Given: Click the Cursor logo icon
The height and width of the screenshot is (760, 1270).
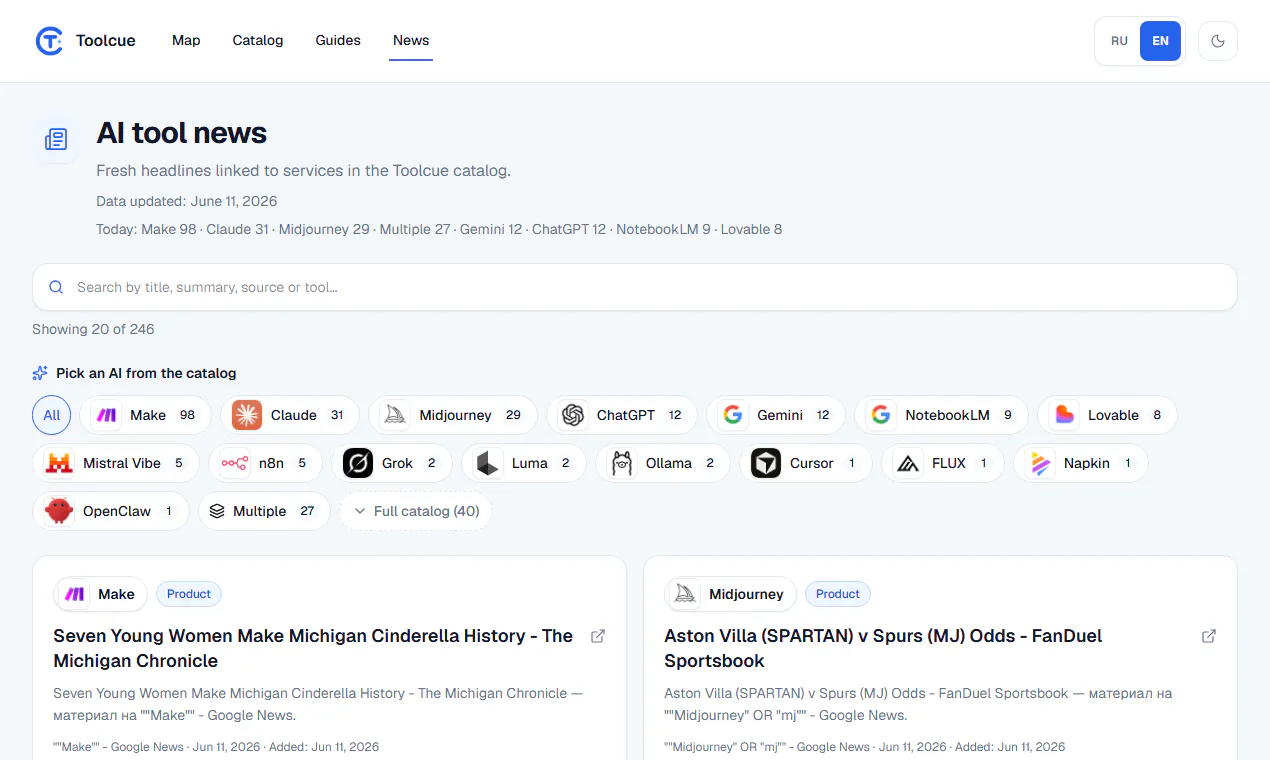Looking at the screenshot, I should tap(766, 463).
